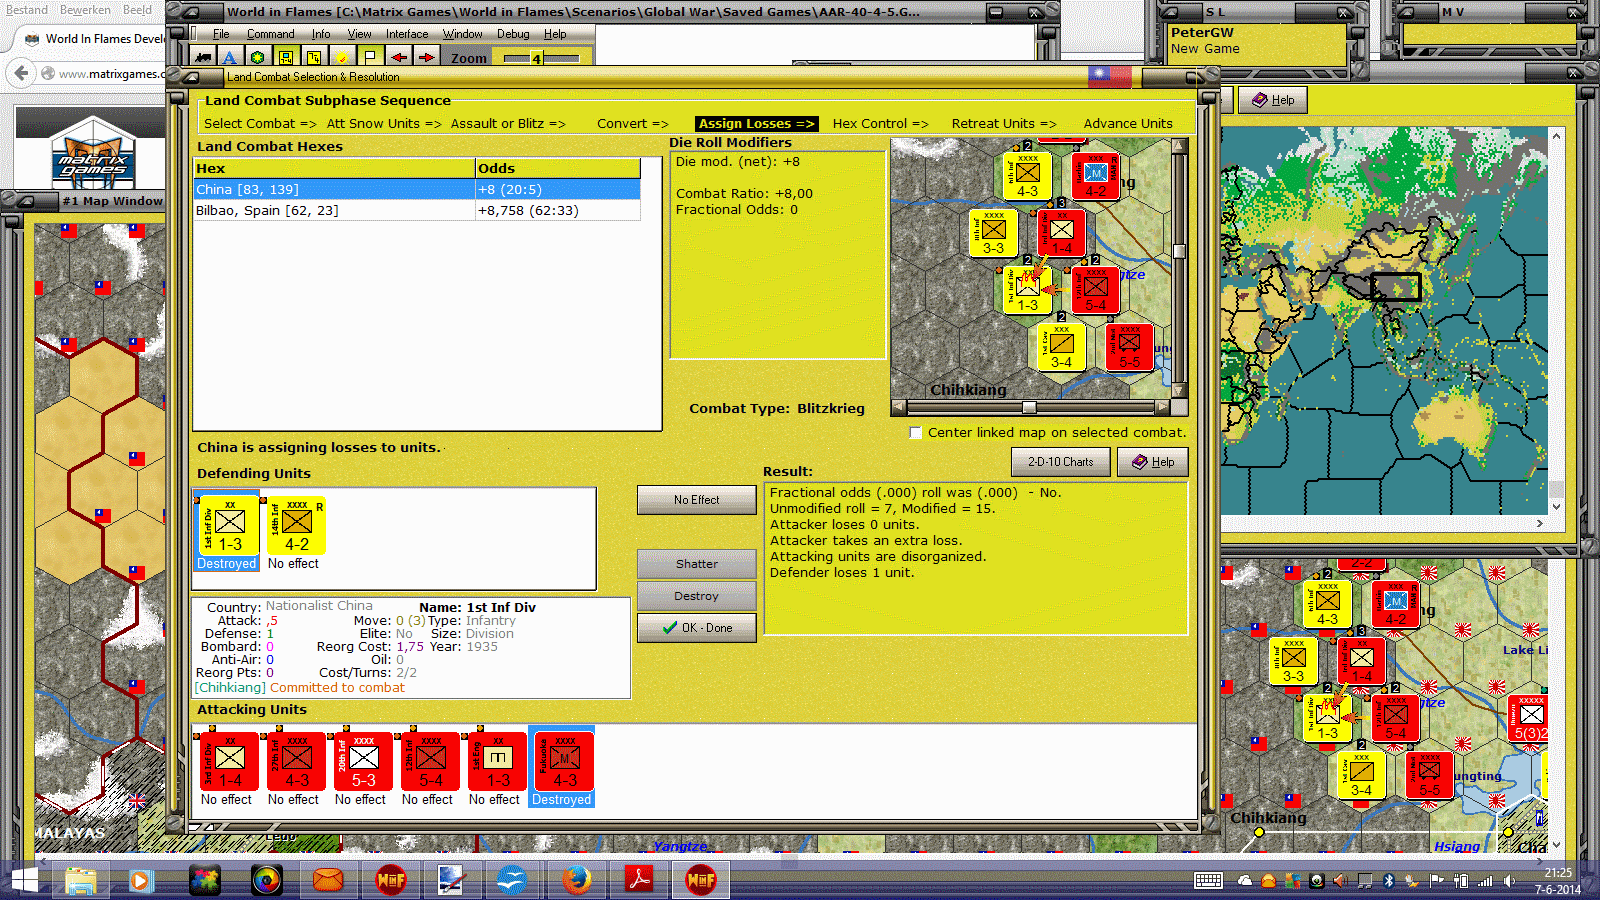The width and height of the screenshot is (1600, 900).
Task: Click red 5-5 counter in combat detail map
Action: [x=1129, y=347]
